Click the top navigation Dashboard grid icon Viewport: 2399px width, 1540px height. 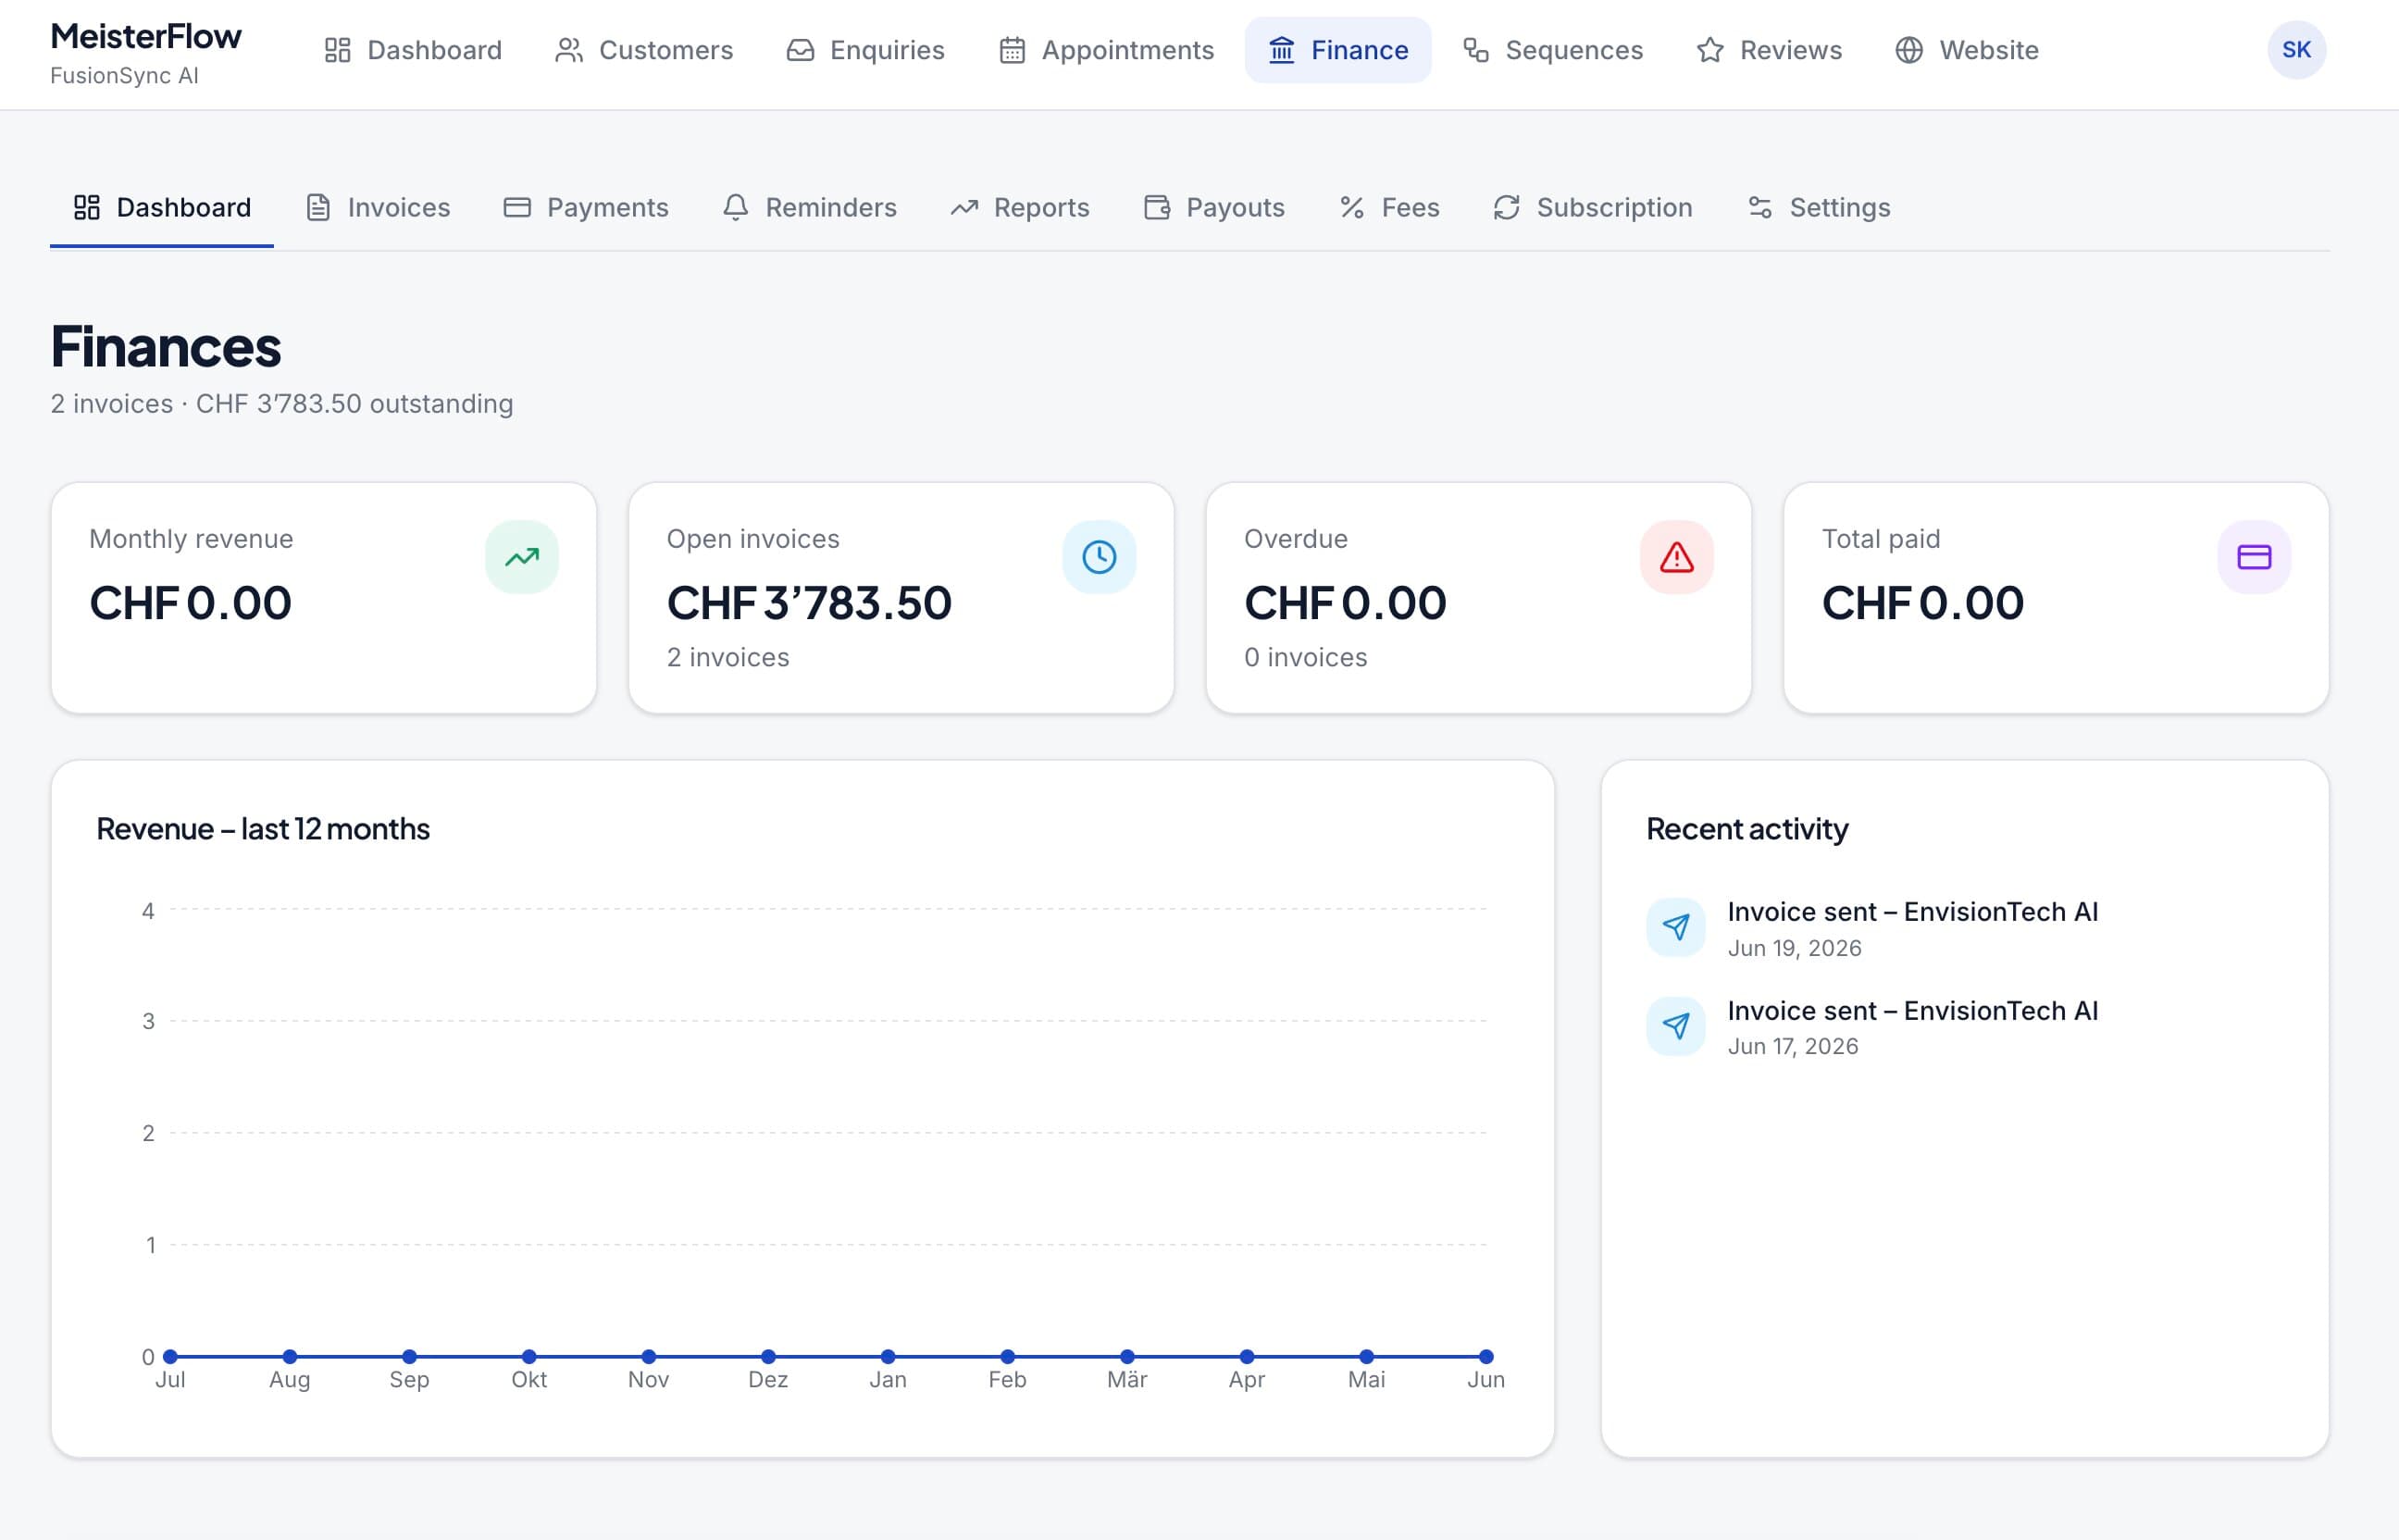(338, 50)
